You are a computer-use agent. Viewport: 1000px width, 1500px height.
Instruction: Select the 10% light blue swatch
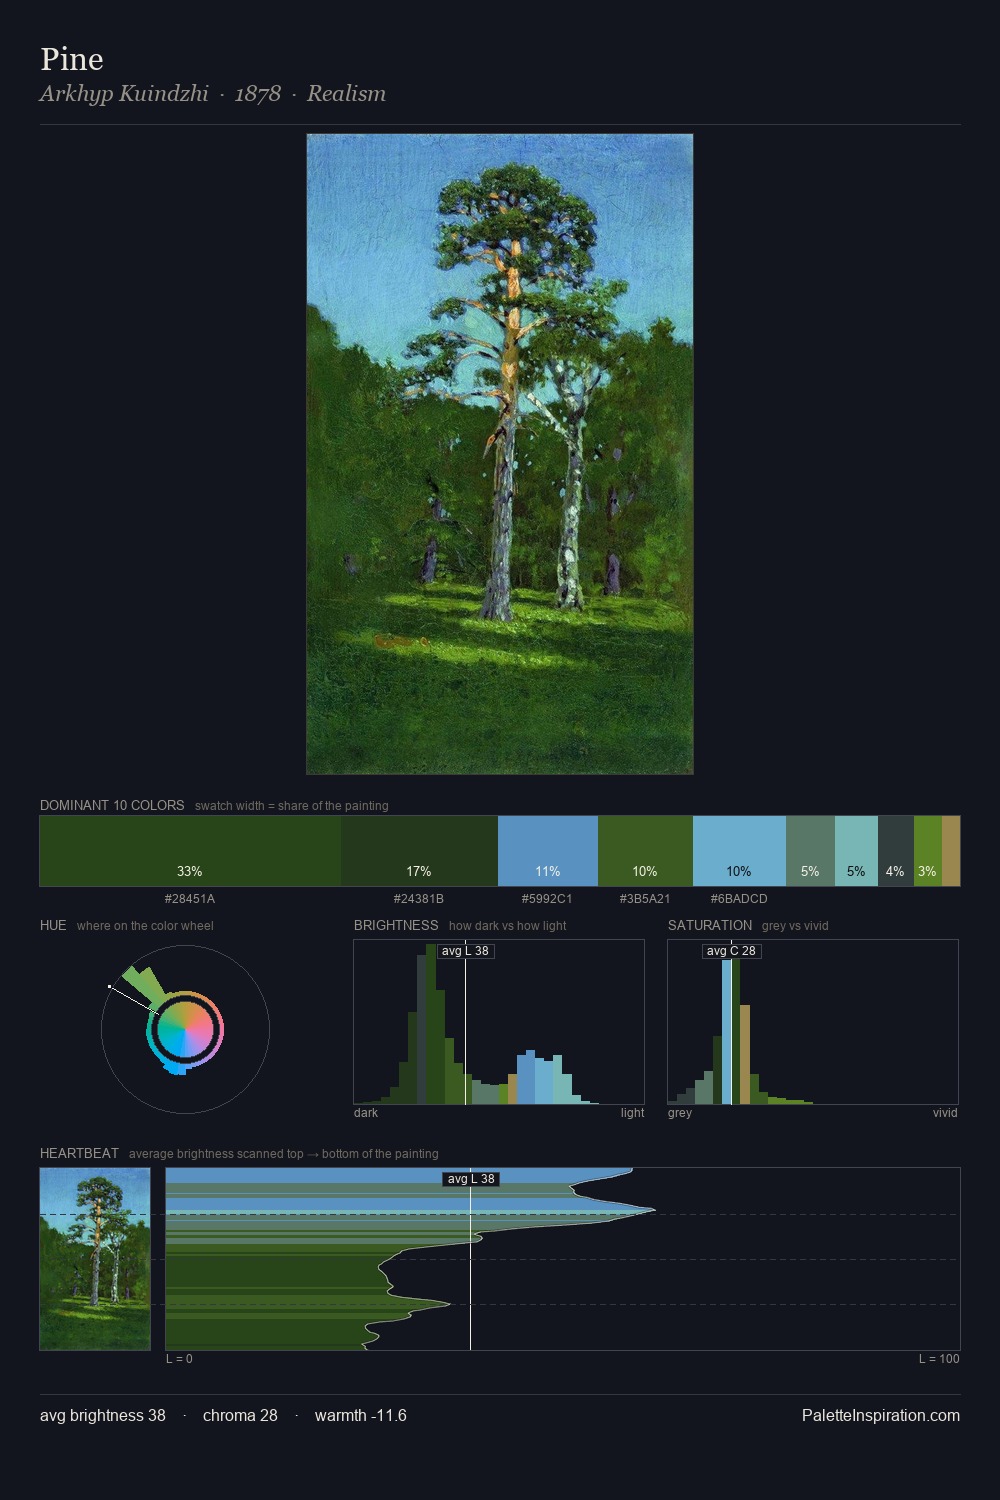pos(739,851)
